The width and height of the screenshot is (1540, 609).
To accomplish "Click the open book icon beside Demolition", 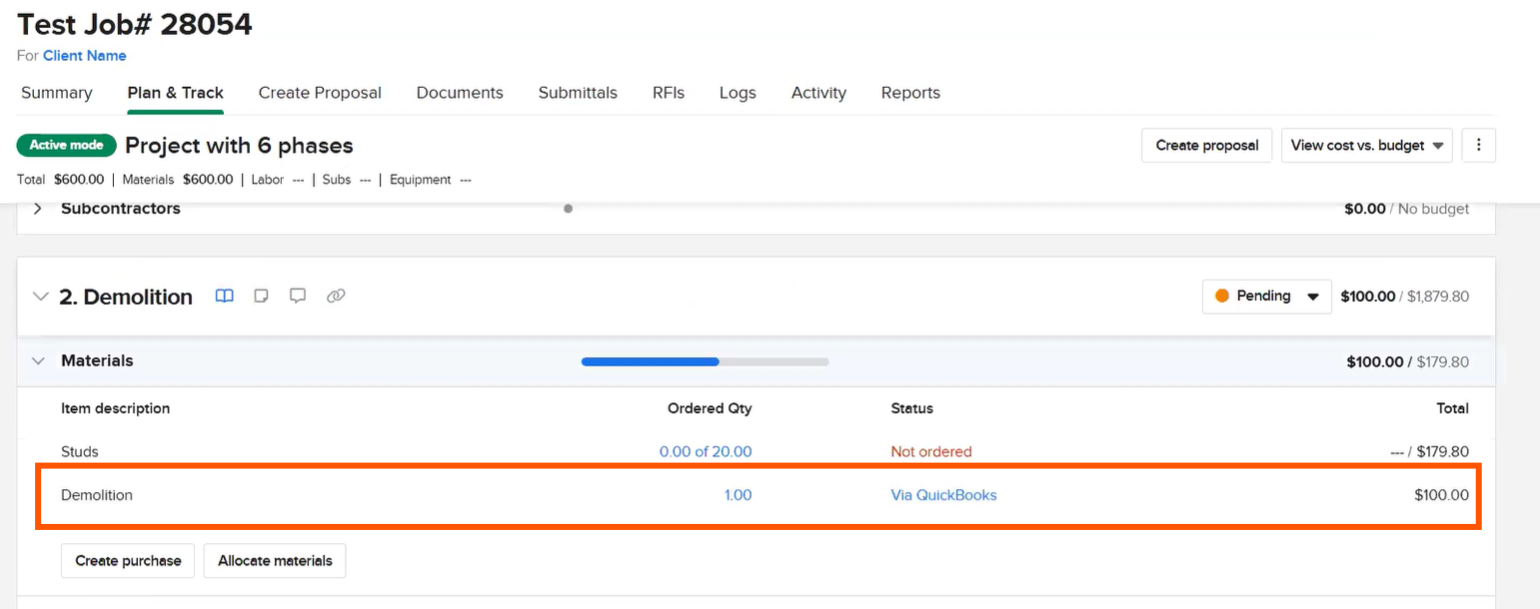I will click(225, 296).
